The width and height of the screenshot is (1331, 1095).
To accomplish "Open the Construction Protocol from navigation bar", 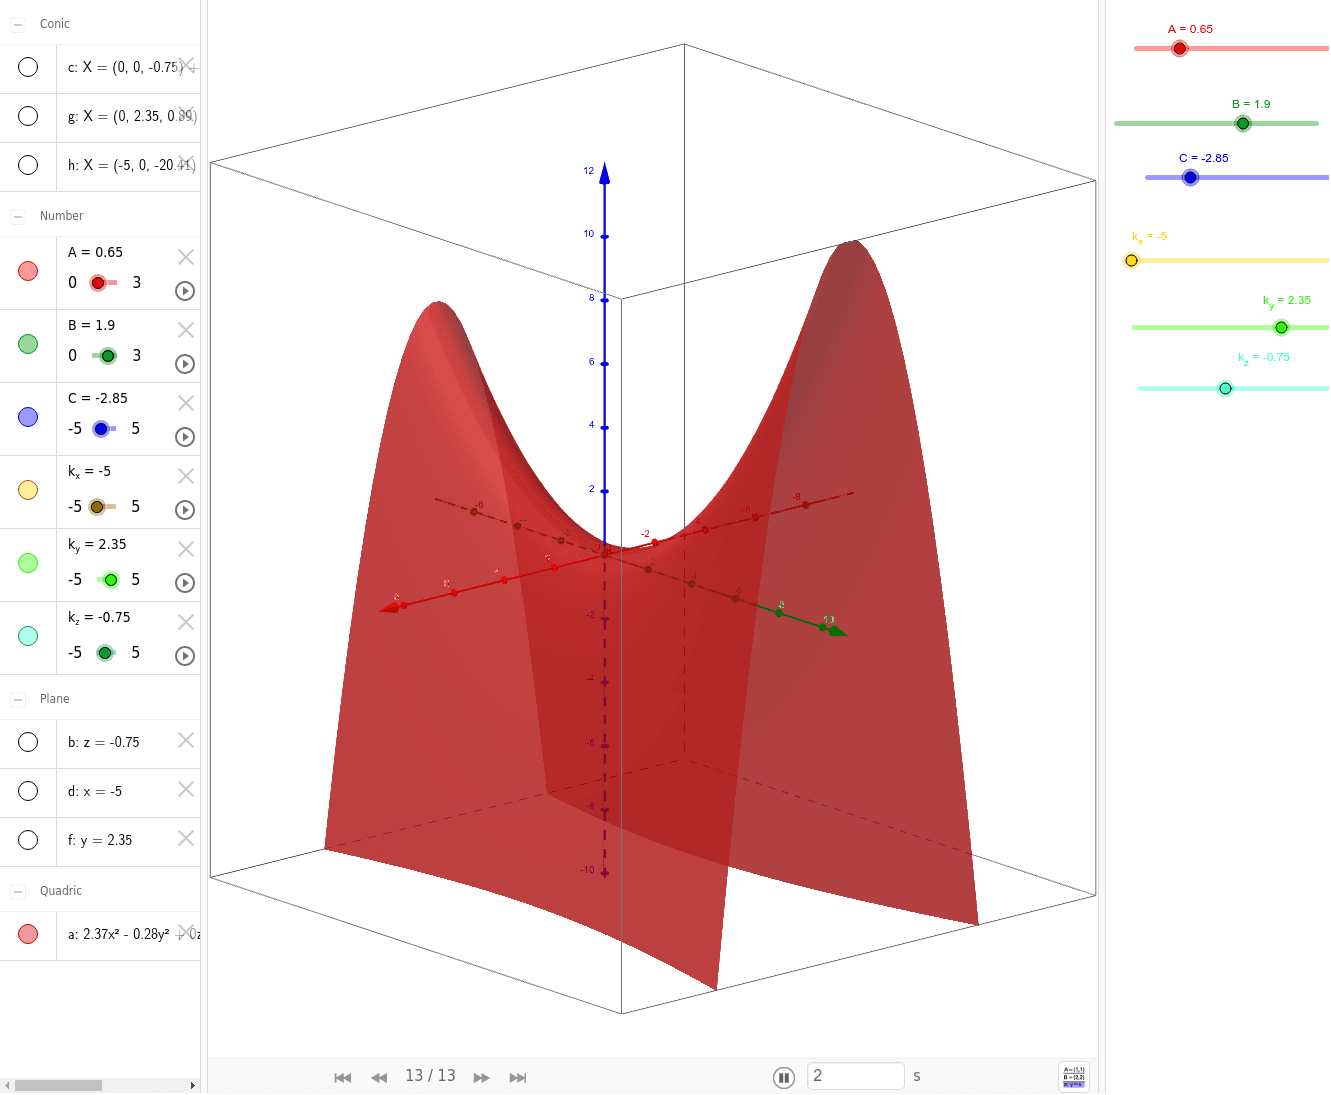I will [1073, 1076].
